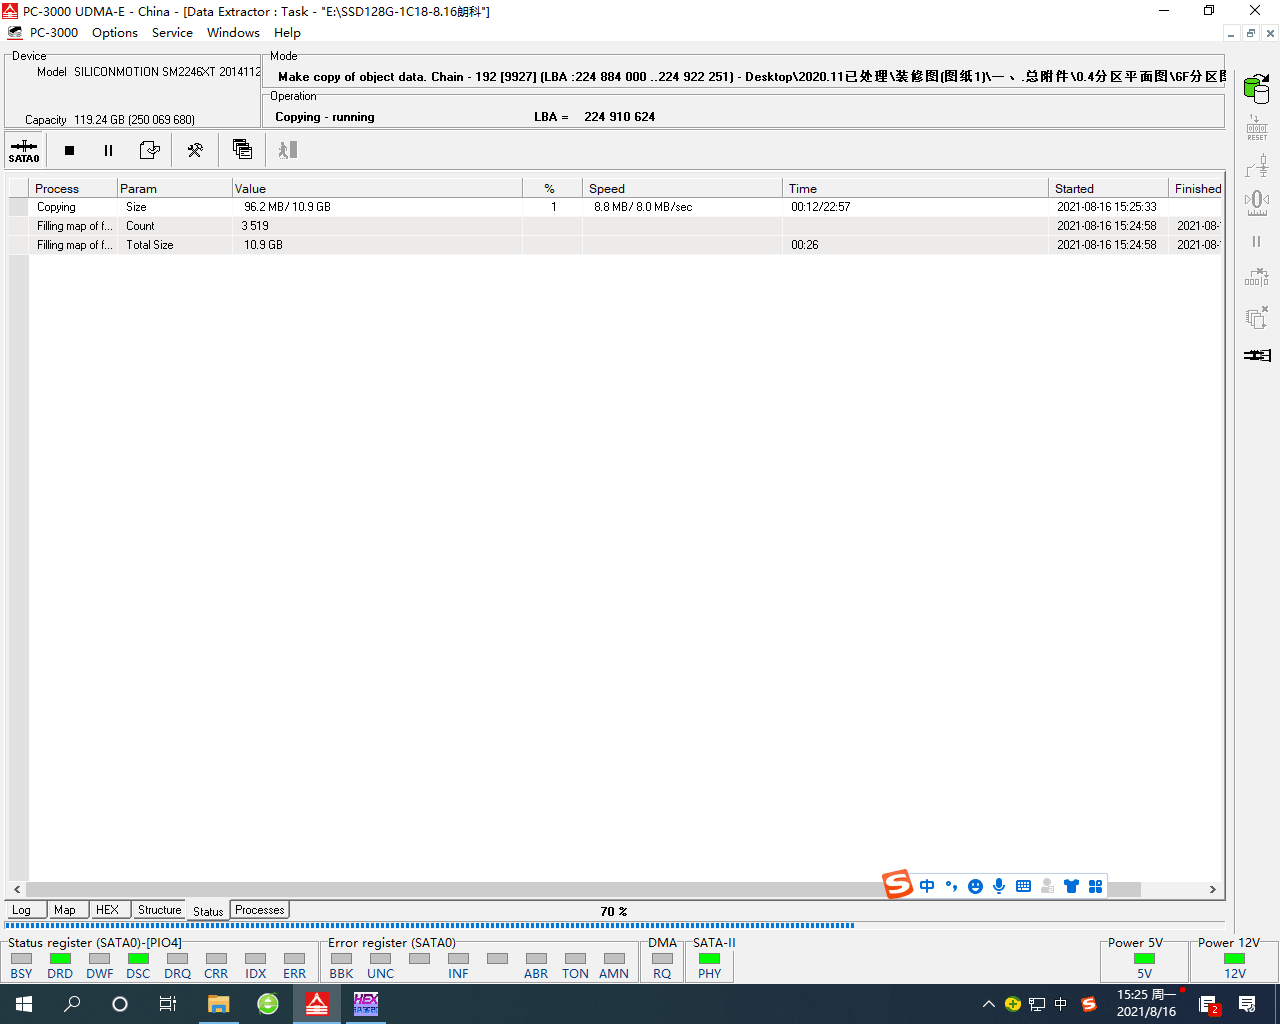Click the green Power 5V indicator
Screen dimensions: 1280x1024
(x=1144, y=958)
